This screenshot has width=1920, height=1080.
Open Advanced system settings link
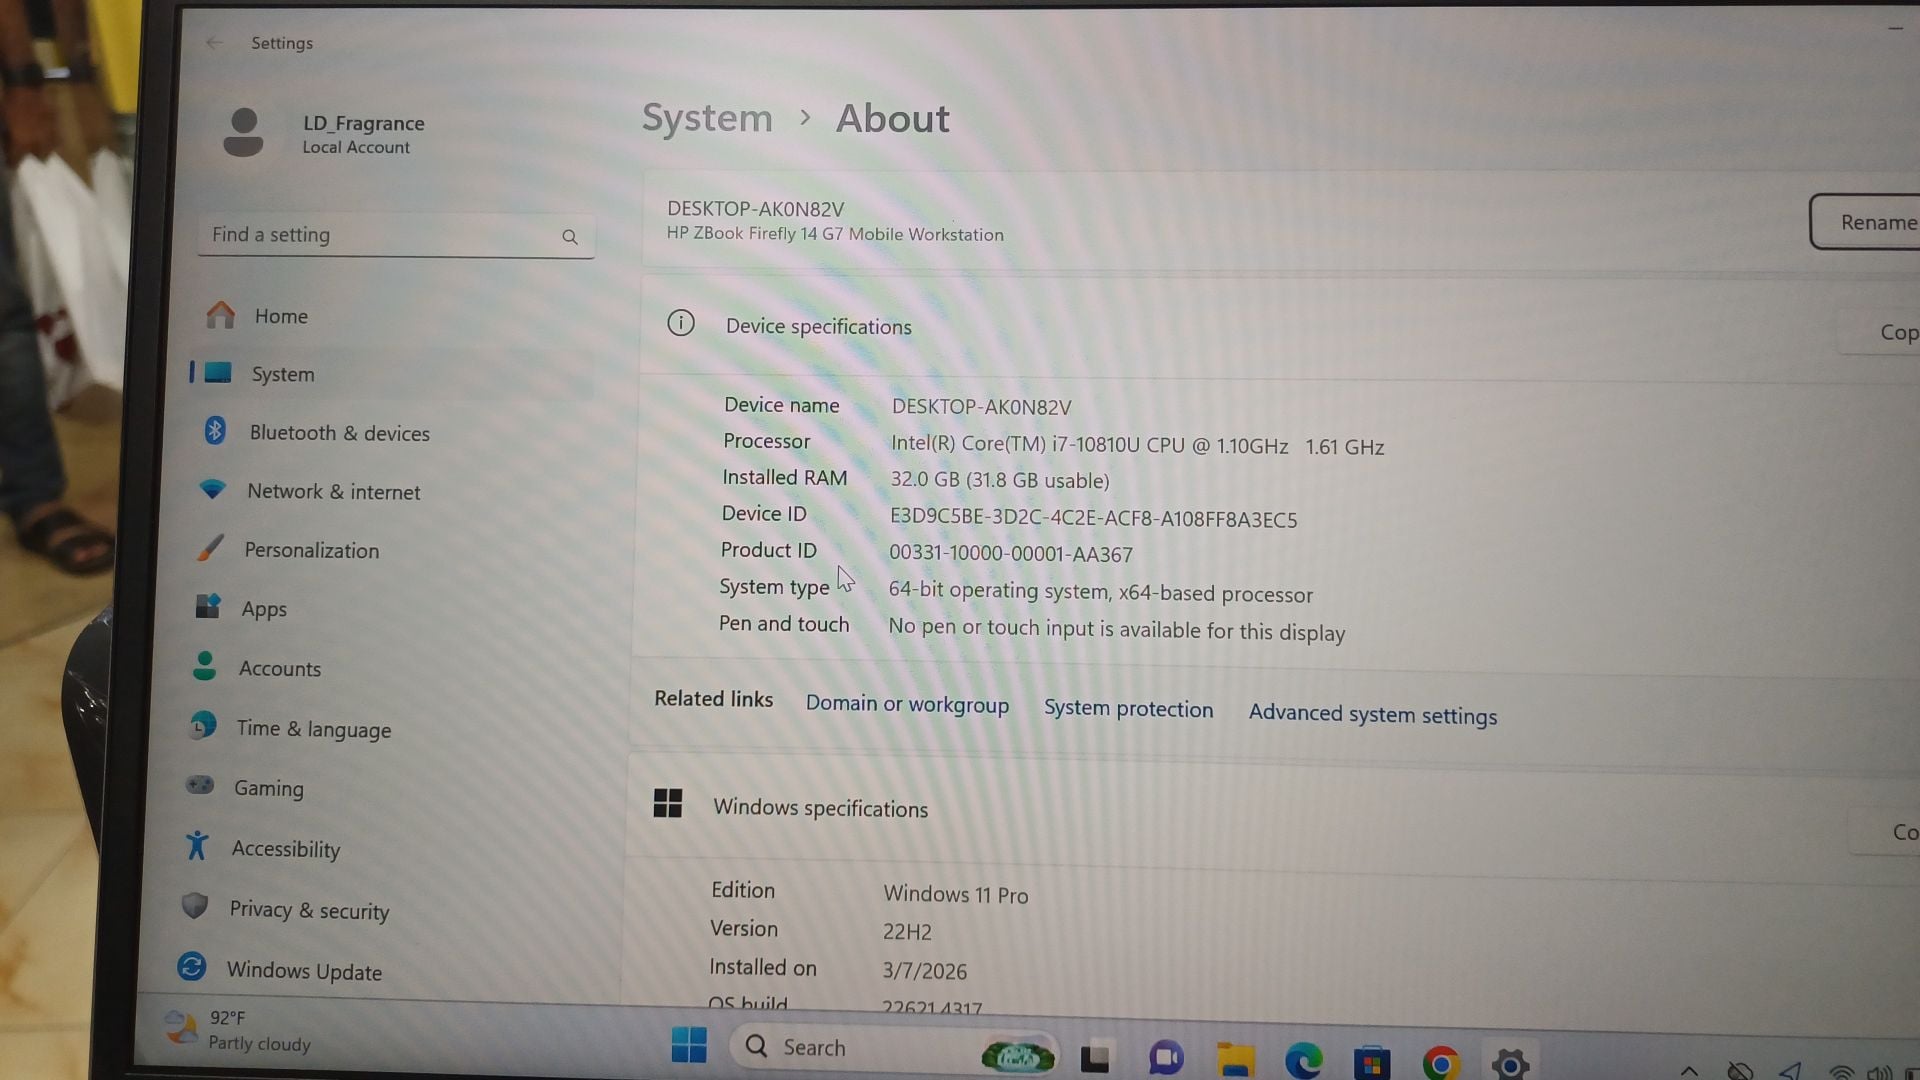[x=1372, y=714]
